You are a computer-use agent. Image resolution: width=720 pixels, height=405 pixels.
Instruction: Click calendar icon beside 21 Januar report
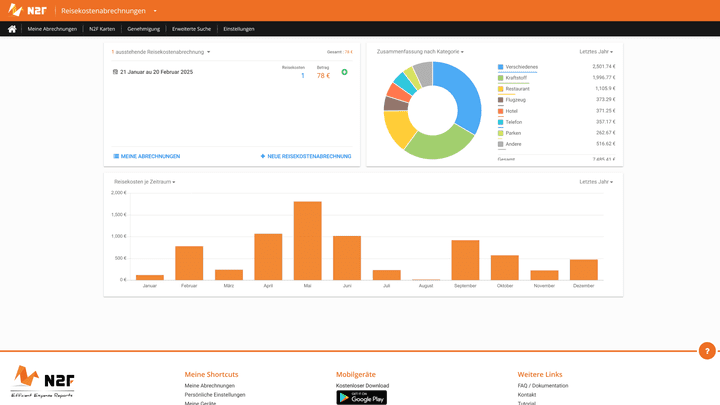click(x=115, y=72)
